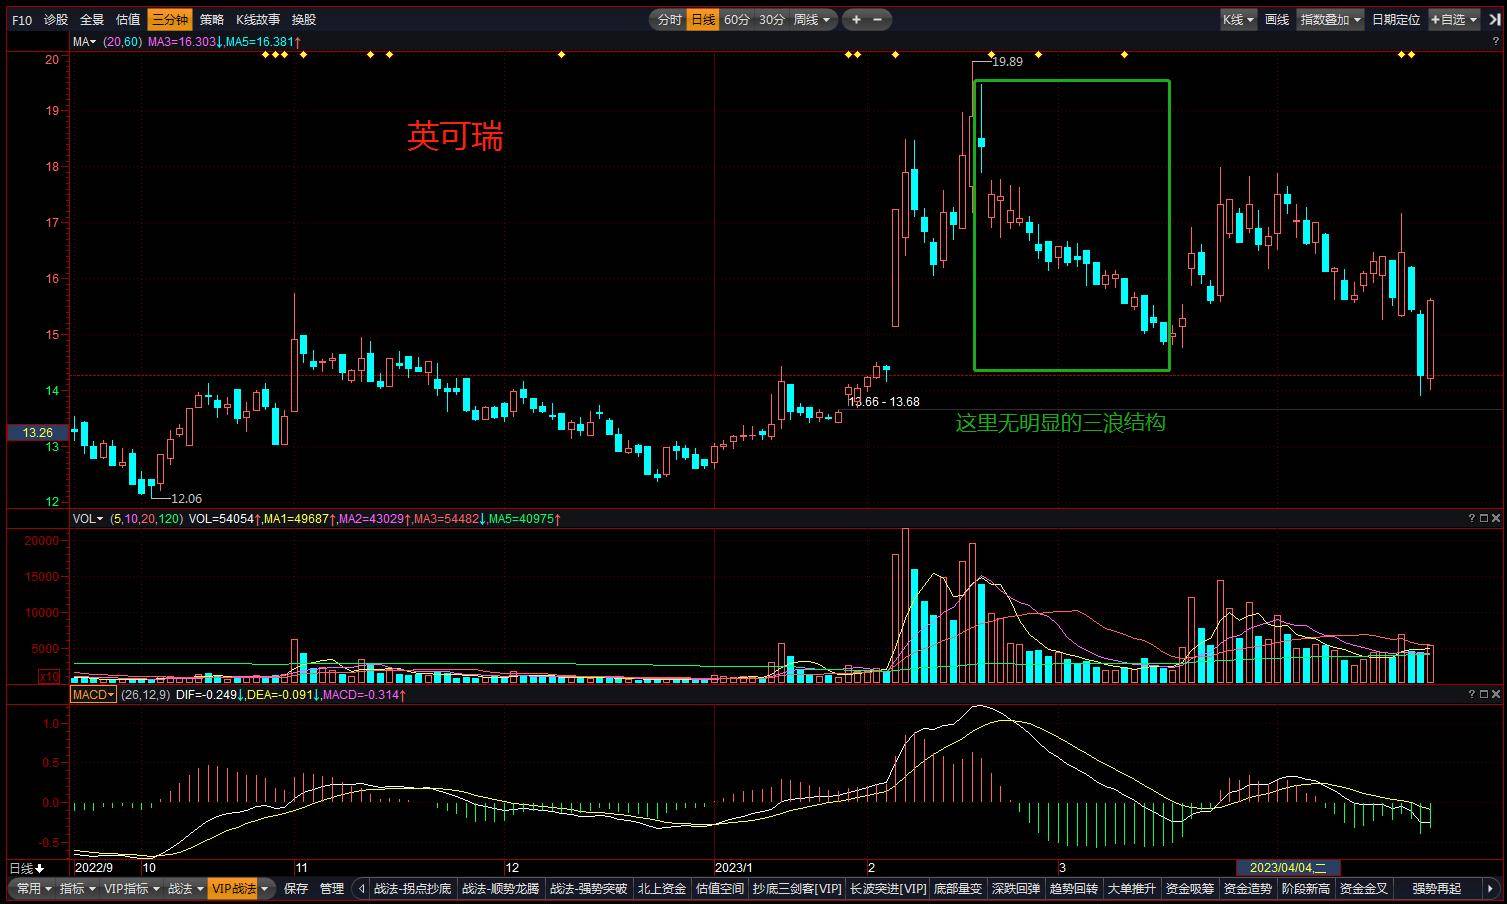
Task: Open the 指数叠加 dropdown
Action: pos(1330,19)
